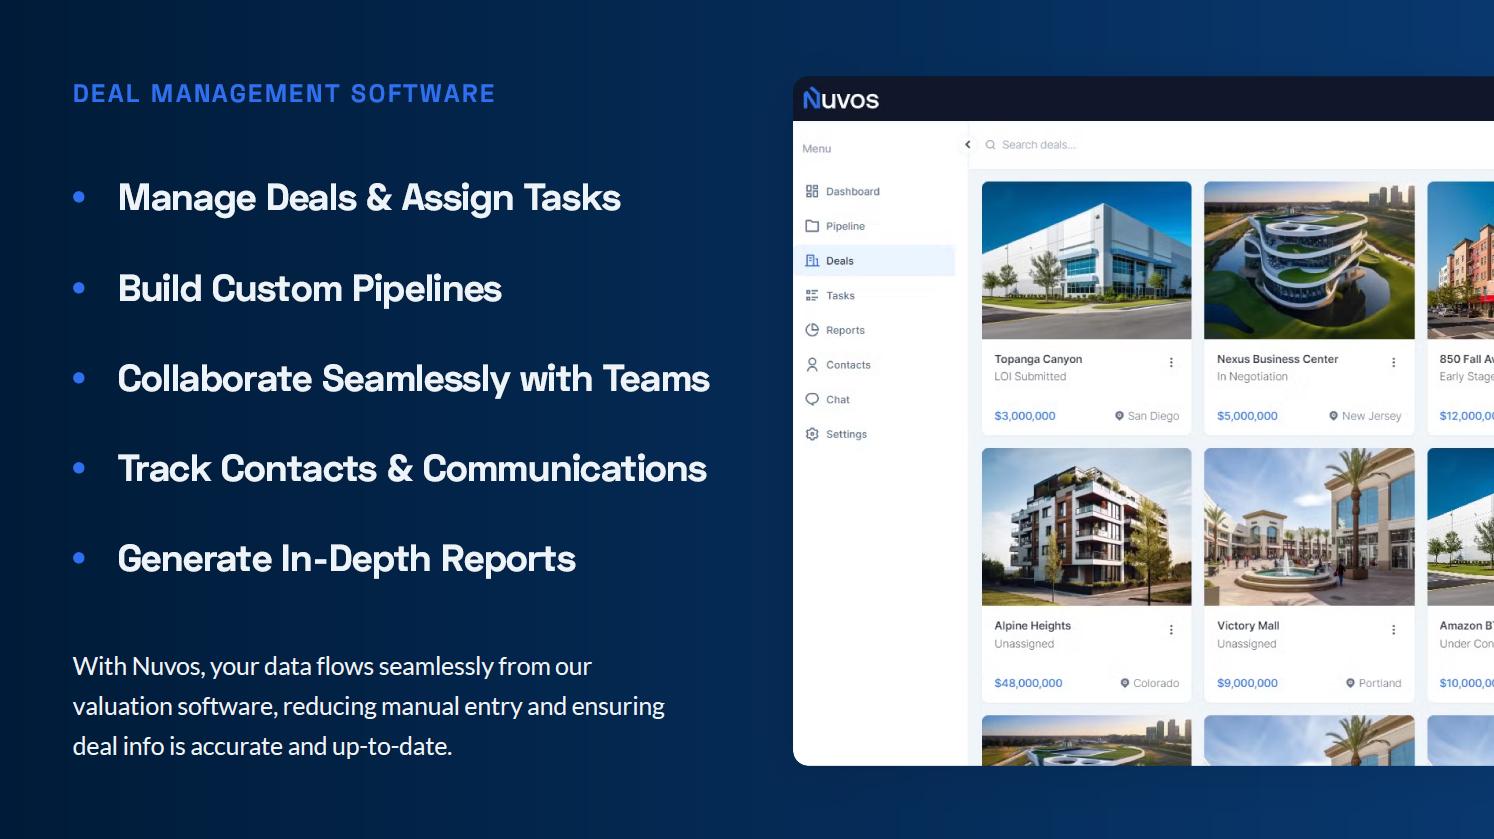
Task: Go to the Contacts menu item
Action: (x=875, y=365)
